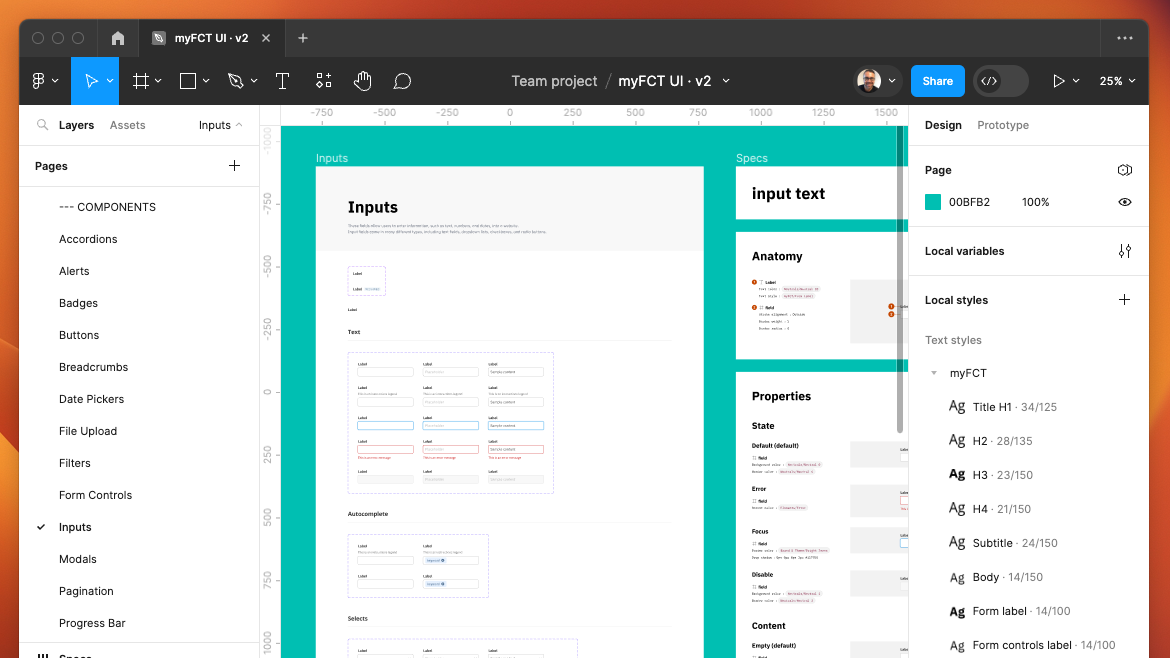
Task: Add a new page
Action: (234, 166)
